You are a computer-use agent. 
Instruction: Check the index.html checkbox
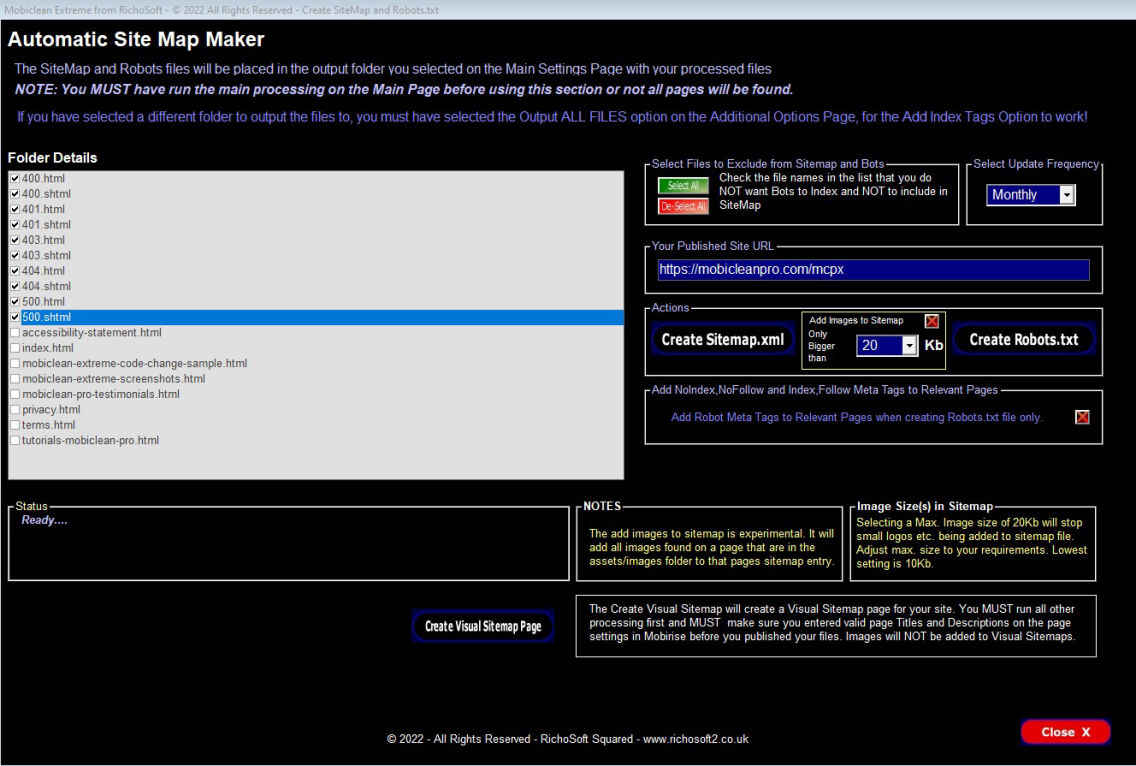coord(14,348)
